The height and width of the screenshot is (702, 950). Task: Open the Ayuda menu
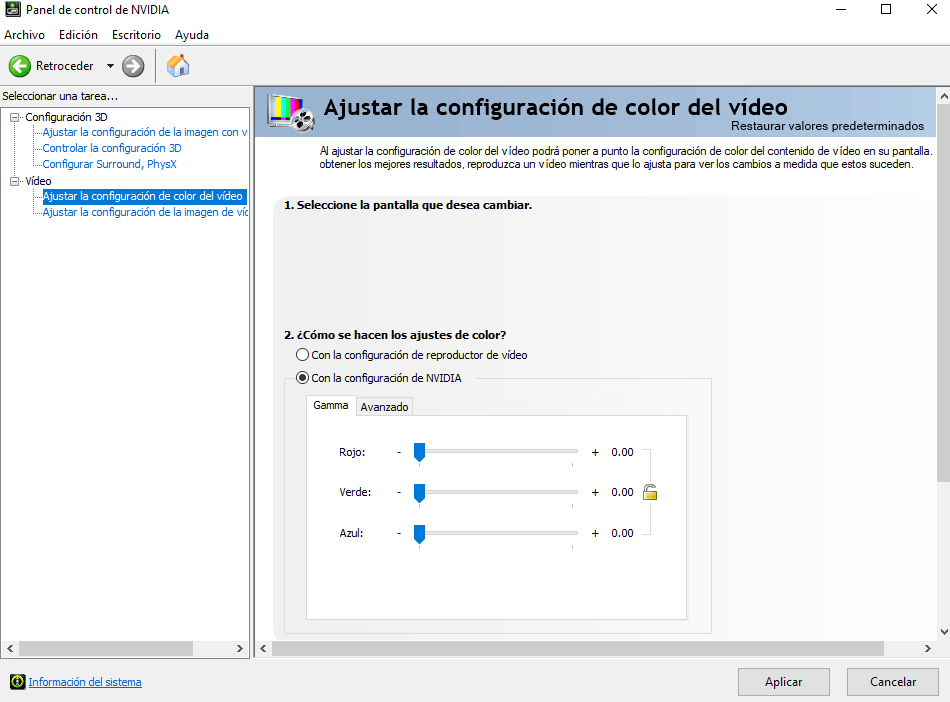point(192,35)
